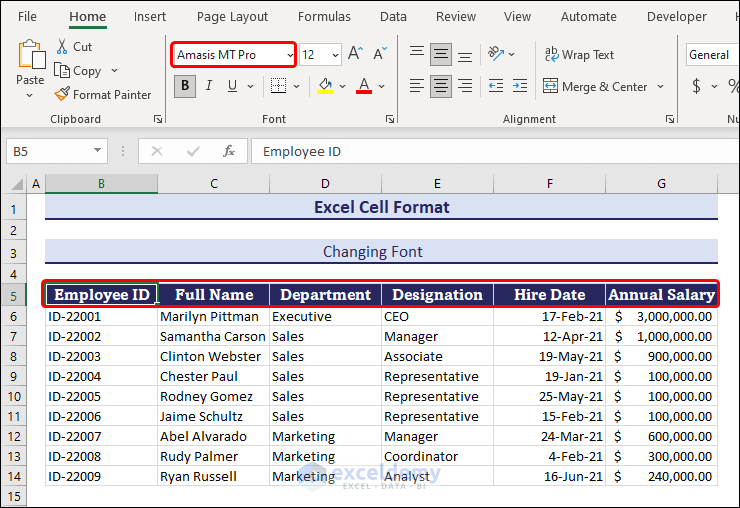Open the Amasis MT Pro font name dropdown
740x508 pixels.
tap(290, 55)
